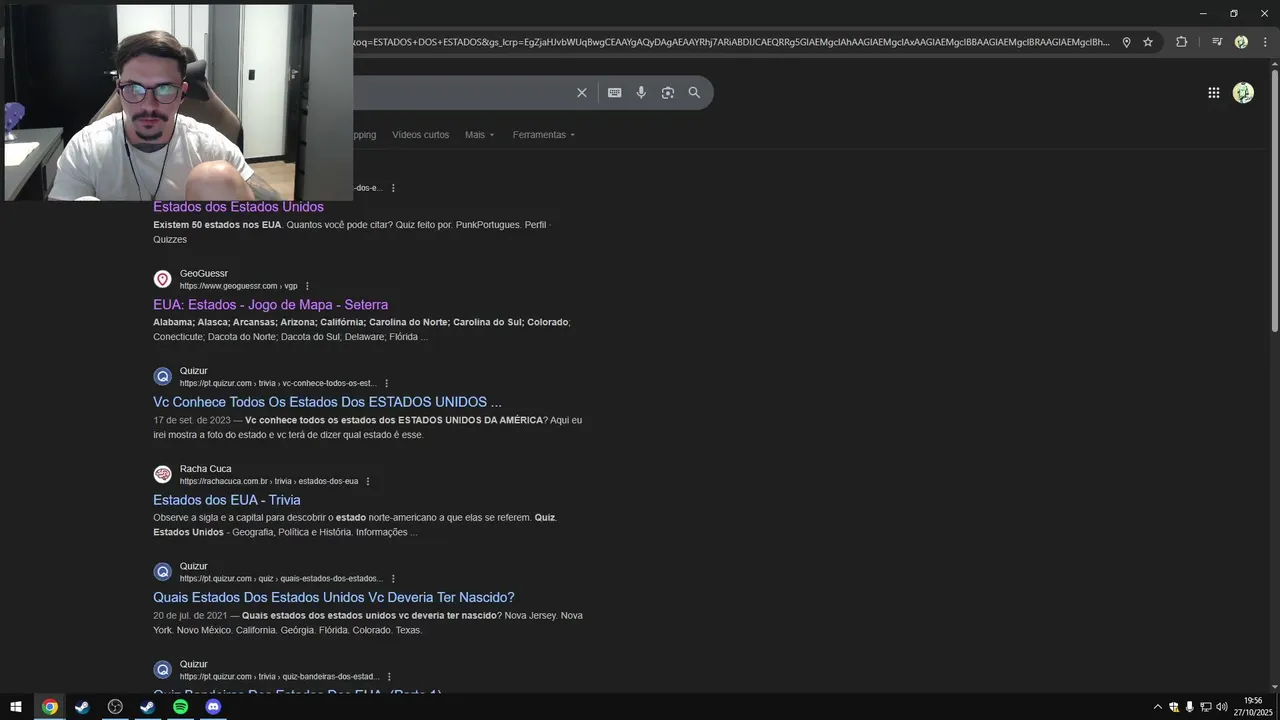Viewport: 1280px width, 720px height.
Task: Click the geoguessr.com › vgp URL text
Action: click(x=238, y=286)
